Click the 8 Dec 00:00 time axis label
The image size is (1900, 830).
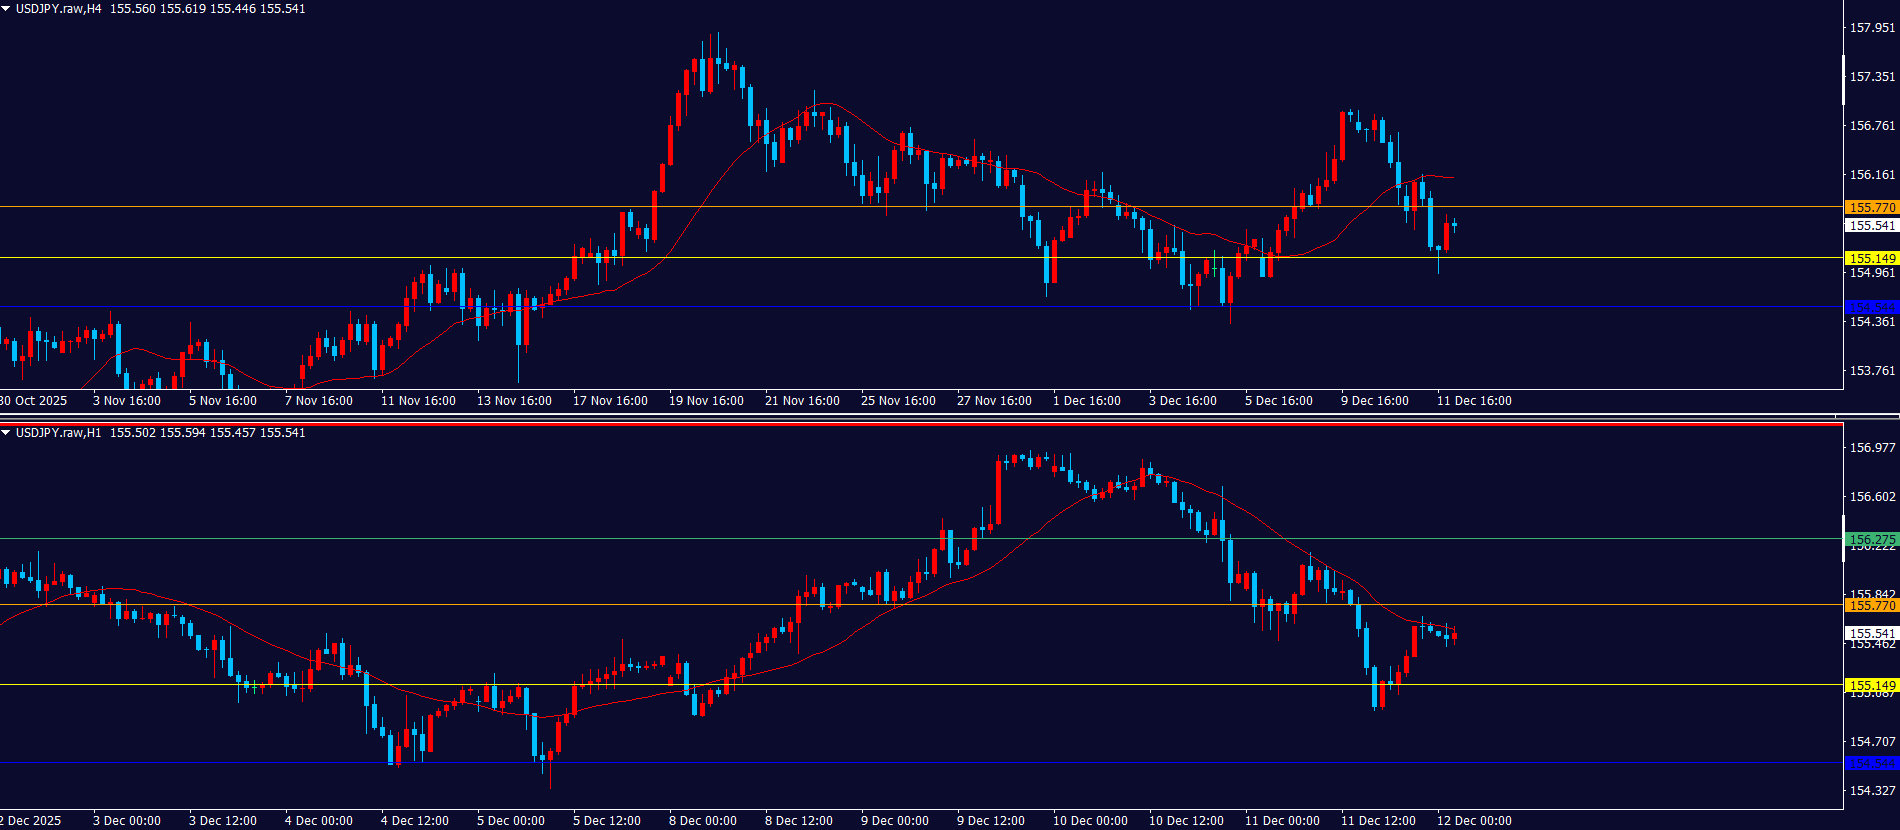point(702,821)
